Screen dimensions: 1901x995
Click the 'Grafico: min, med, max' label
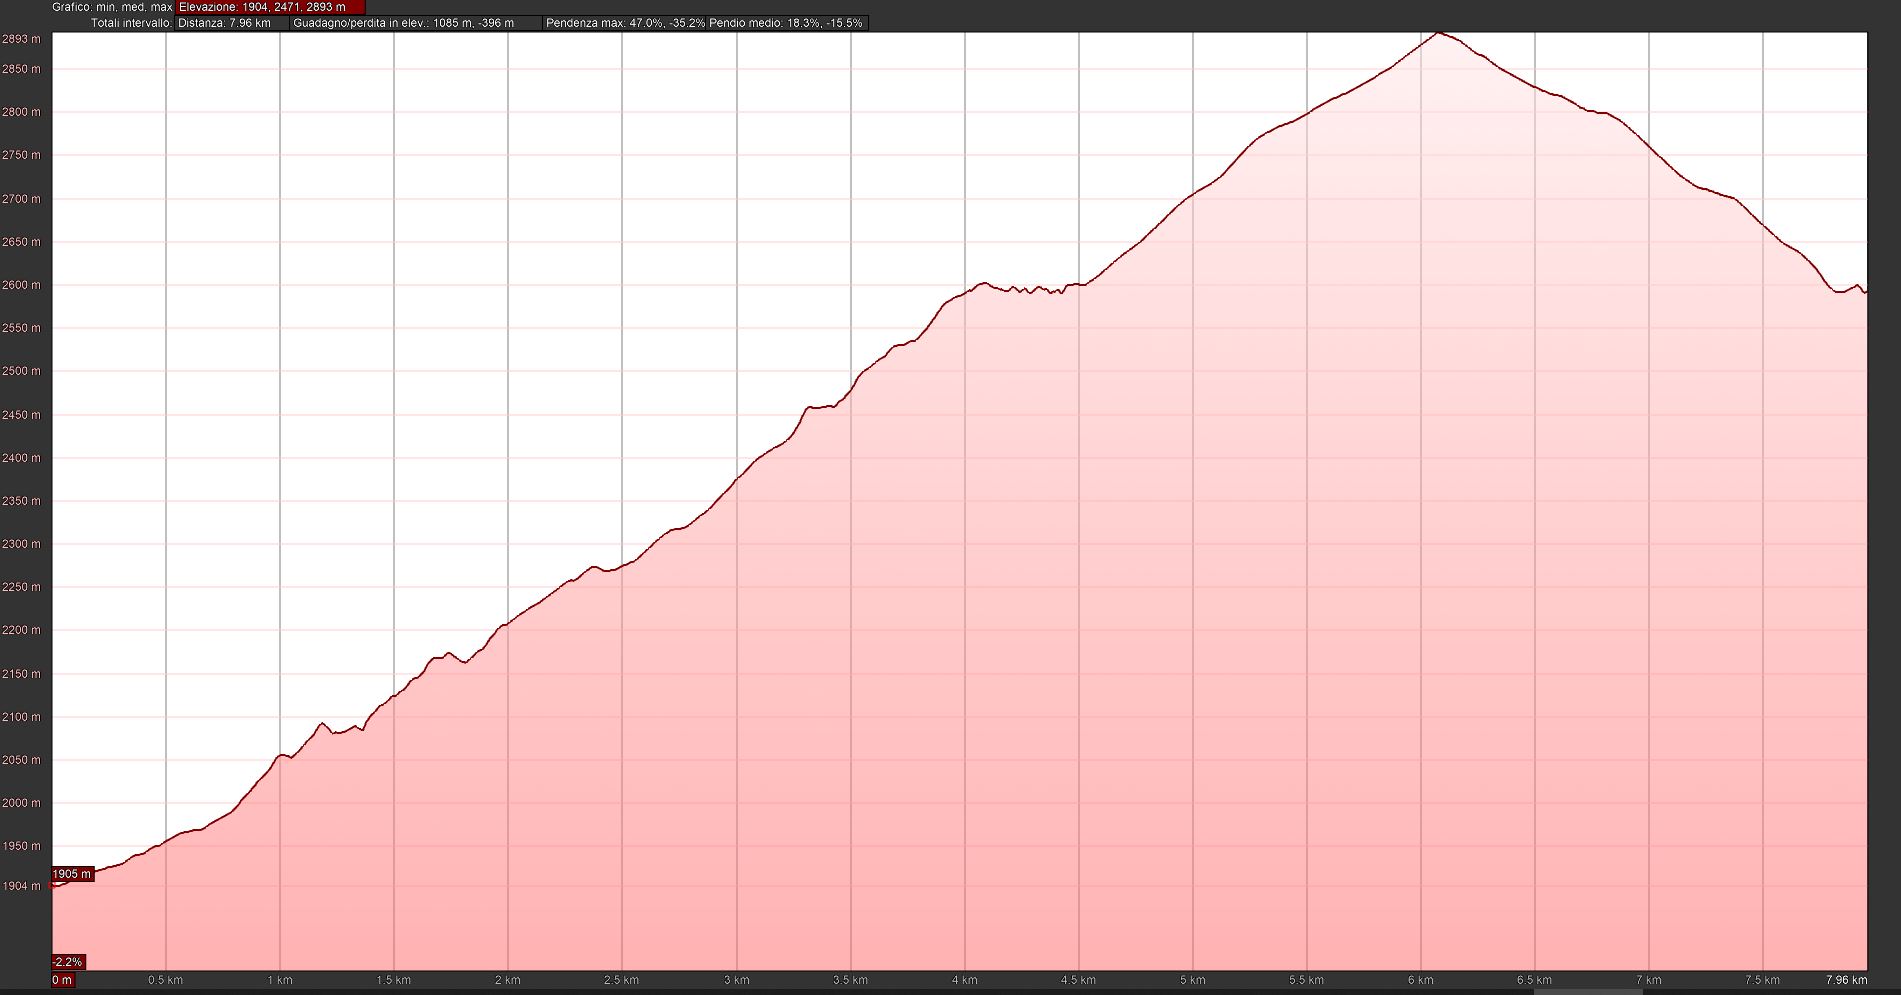point(112,7)
